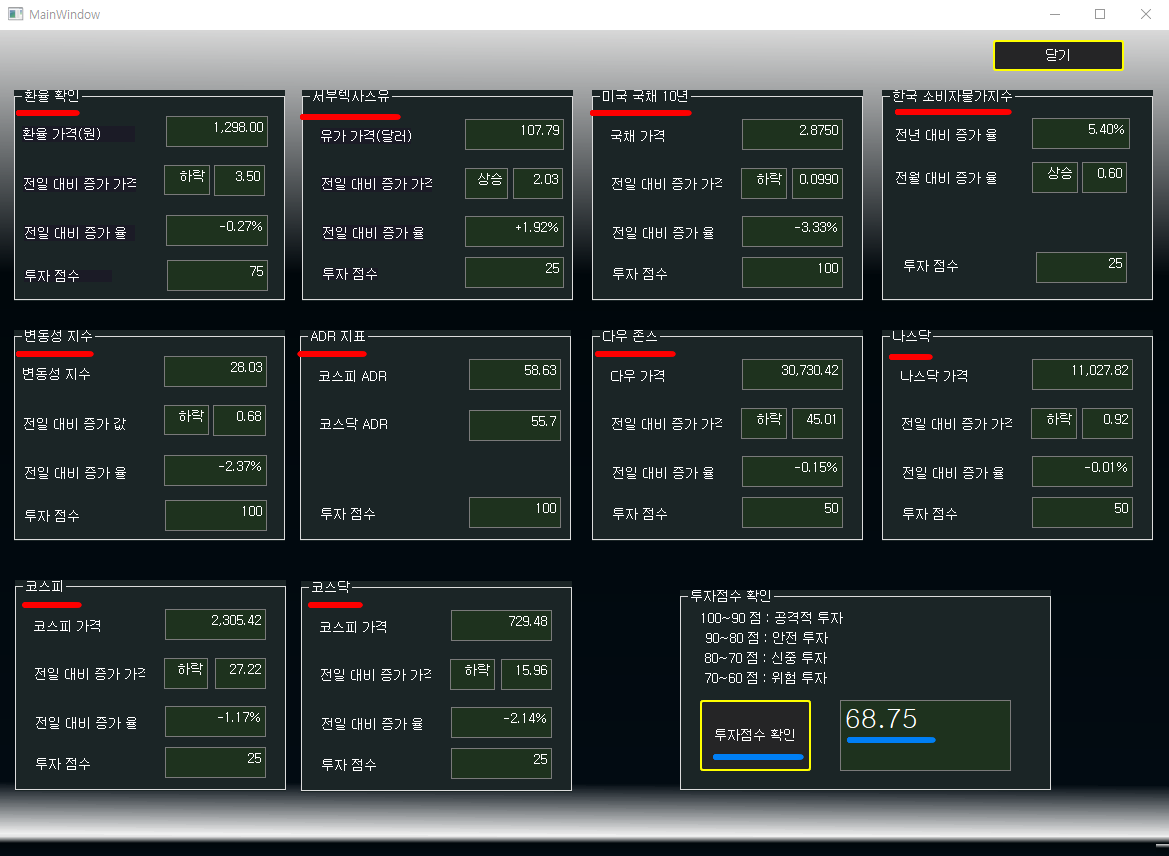The width and height of the screenshot is (1169, 856).
Task: Select the oil change value 2.03
Action: click(538, 183)
